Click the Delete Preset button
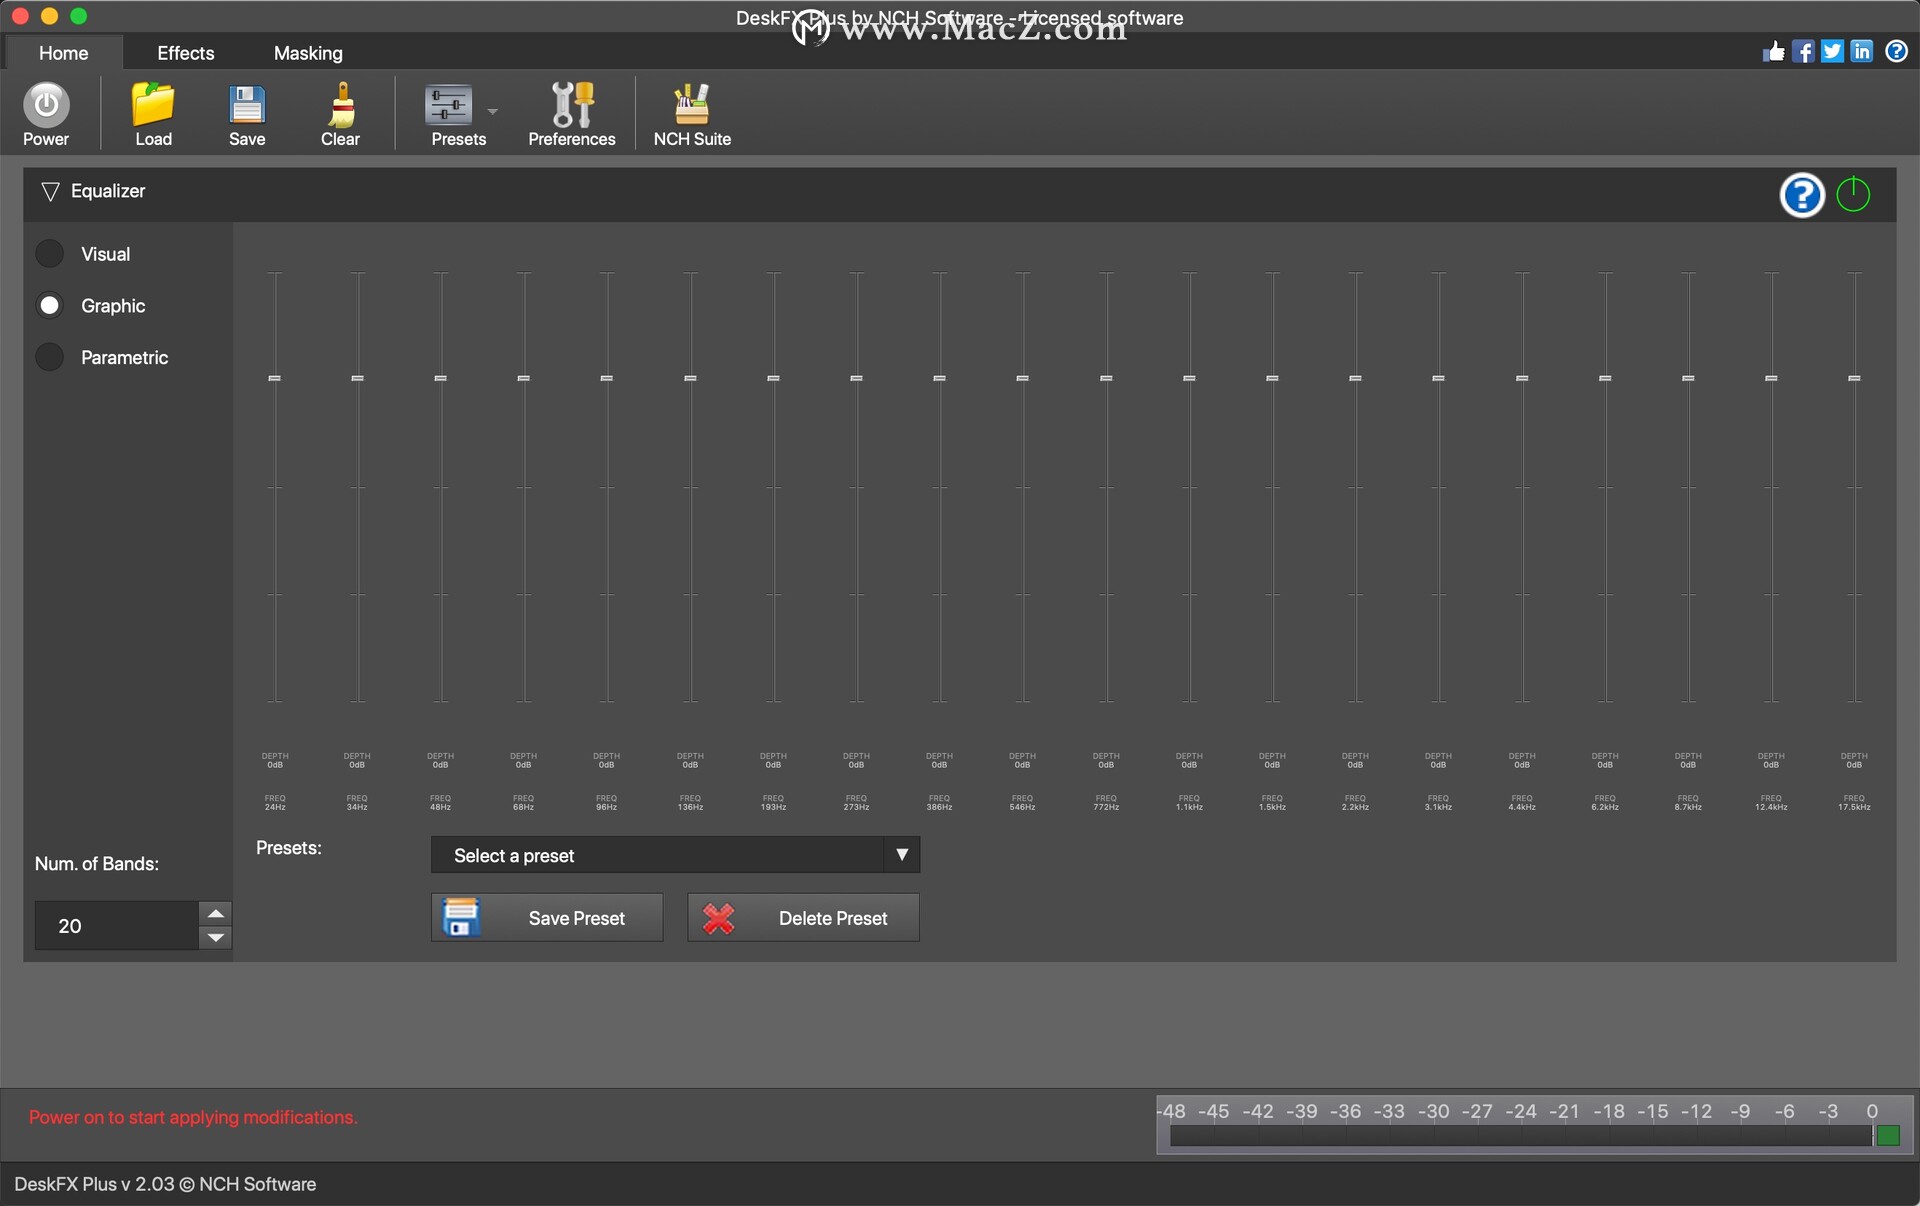The width and height of the screenshot is (1920, 1206). coord(802,918)
